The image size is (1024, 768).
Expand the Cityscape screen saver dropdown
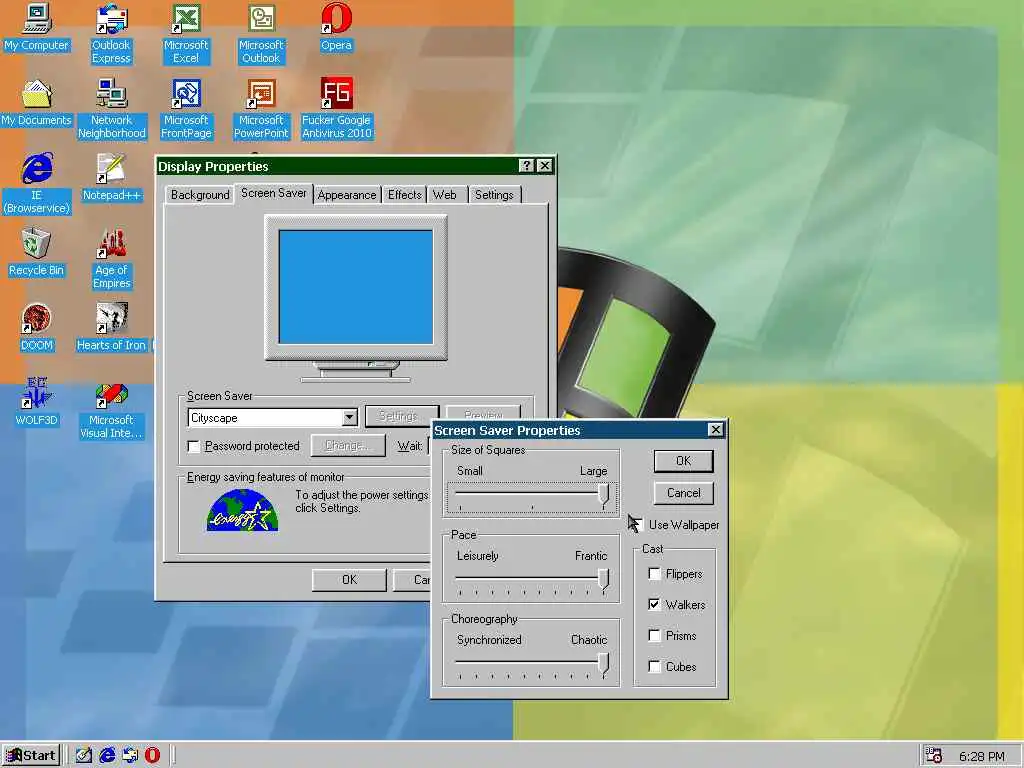click(x=349, y=417)
